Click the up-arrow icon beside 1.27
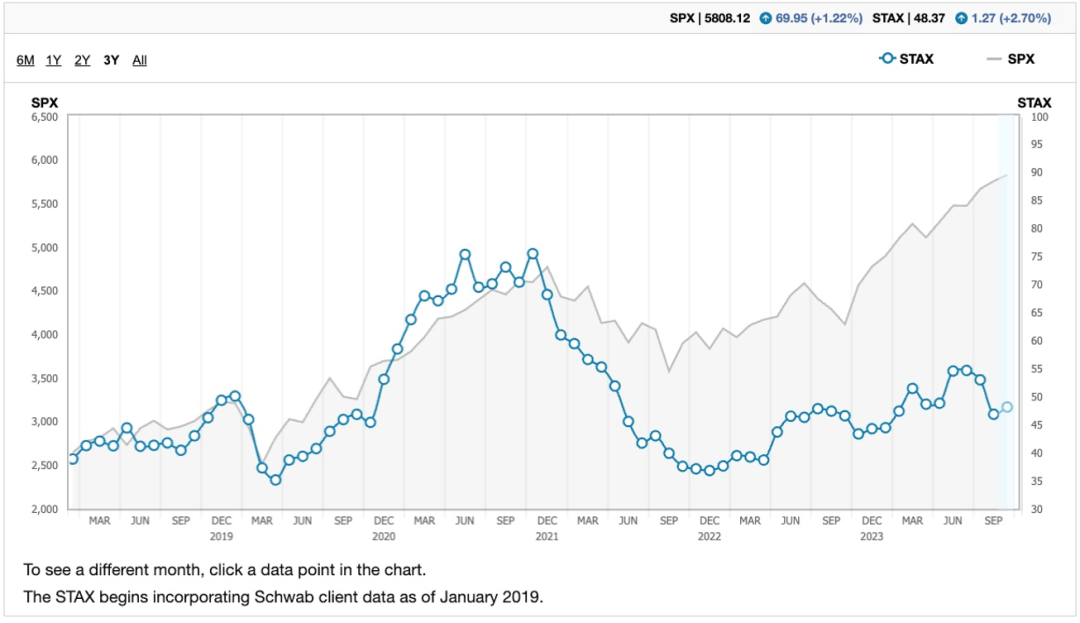The width and height of the screenshot is (1080, 623). pyautogui.click(x=961, y=19)
